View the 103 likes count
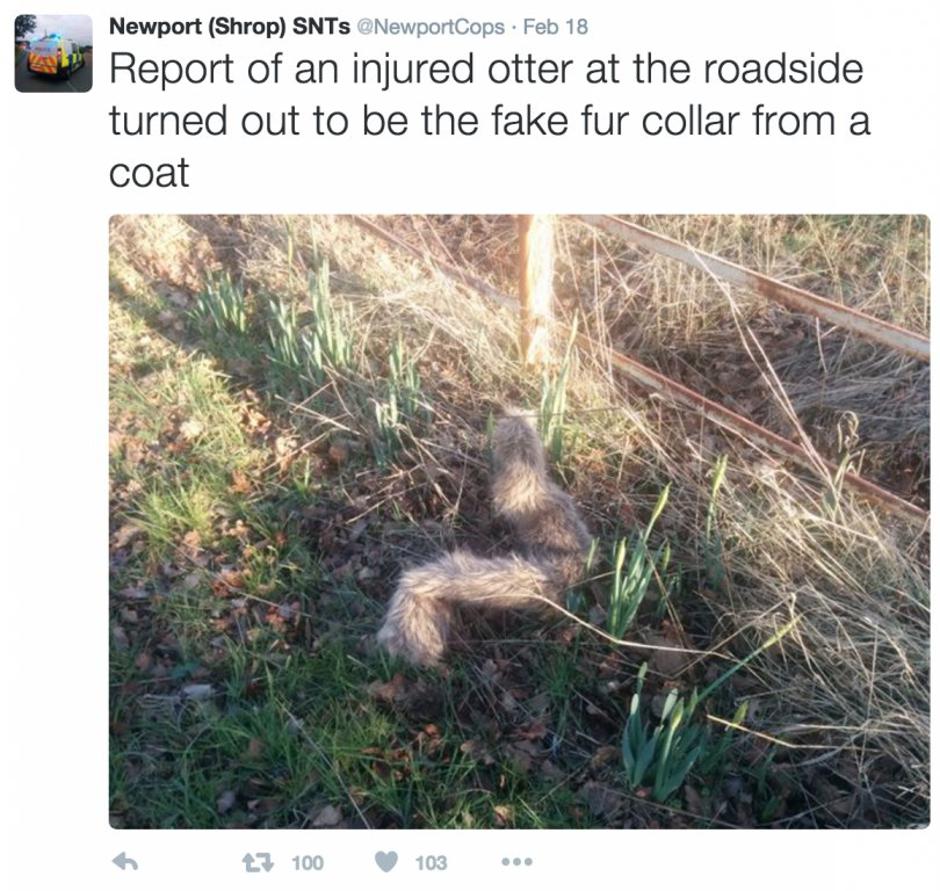The image size is (940, 891). (431, 863)
